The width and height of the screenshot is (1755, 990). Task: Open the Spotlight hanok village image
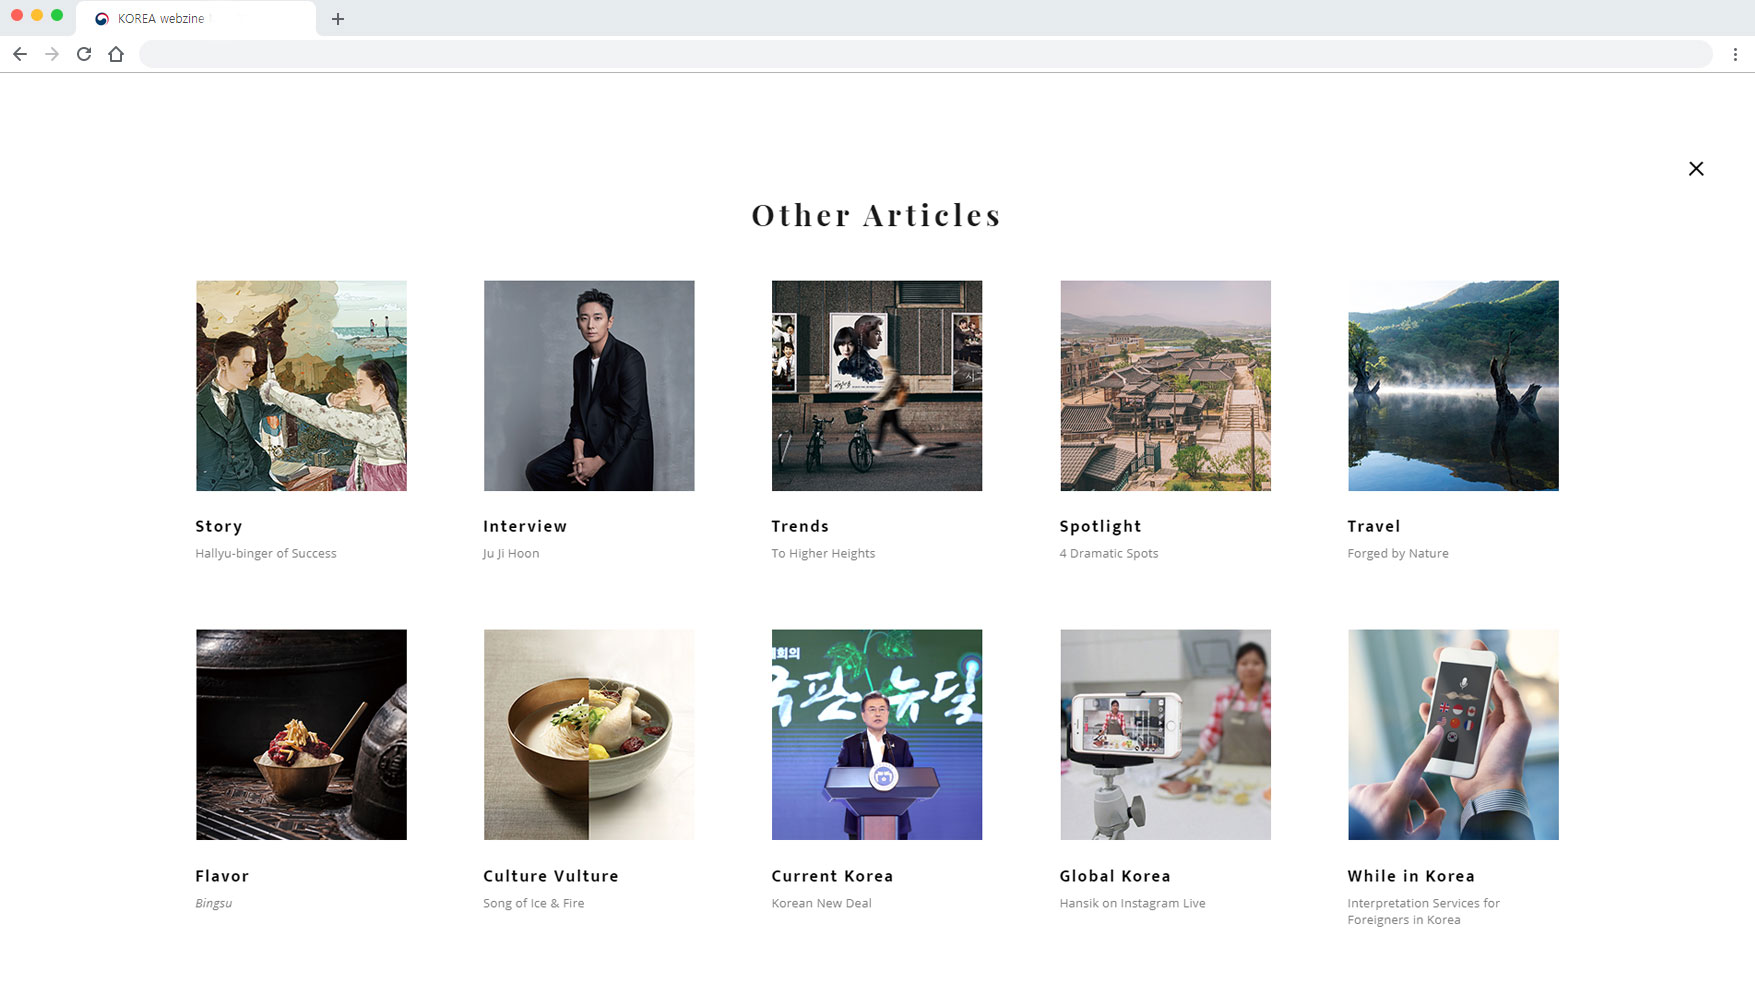(1165, 386)
